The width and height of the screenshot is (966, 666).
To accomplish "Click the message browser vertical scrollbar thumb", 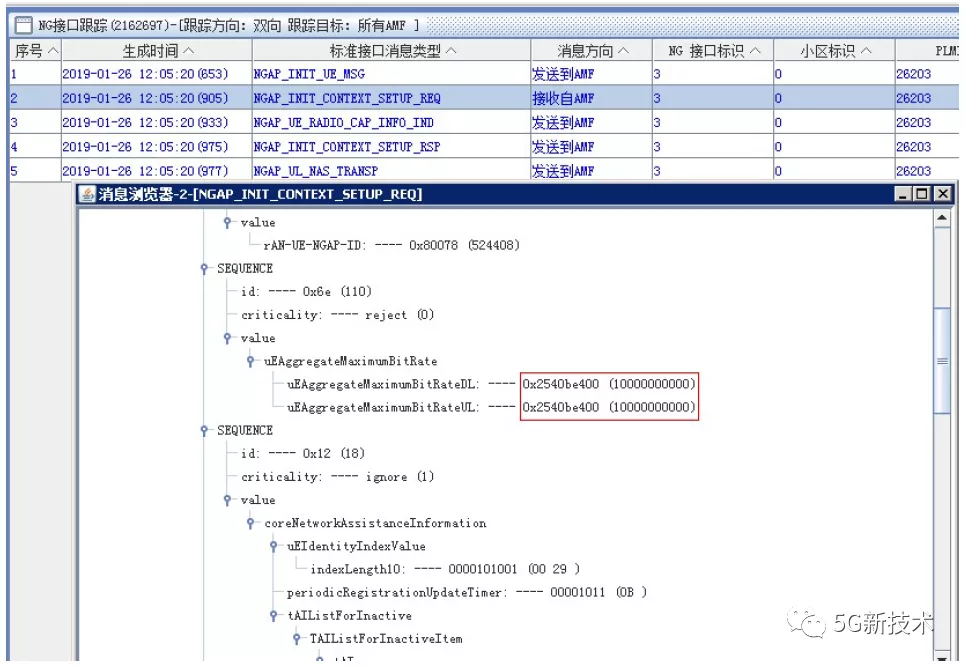I will 942,360.
